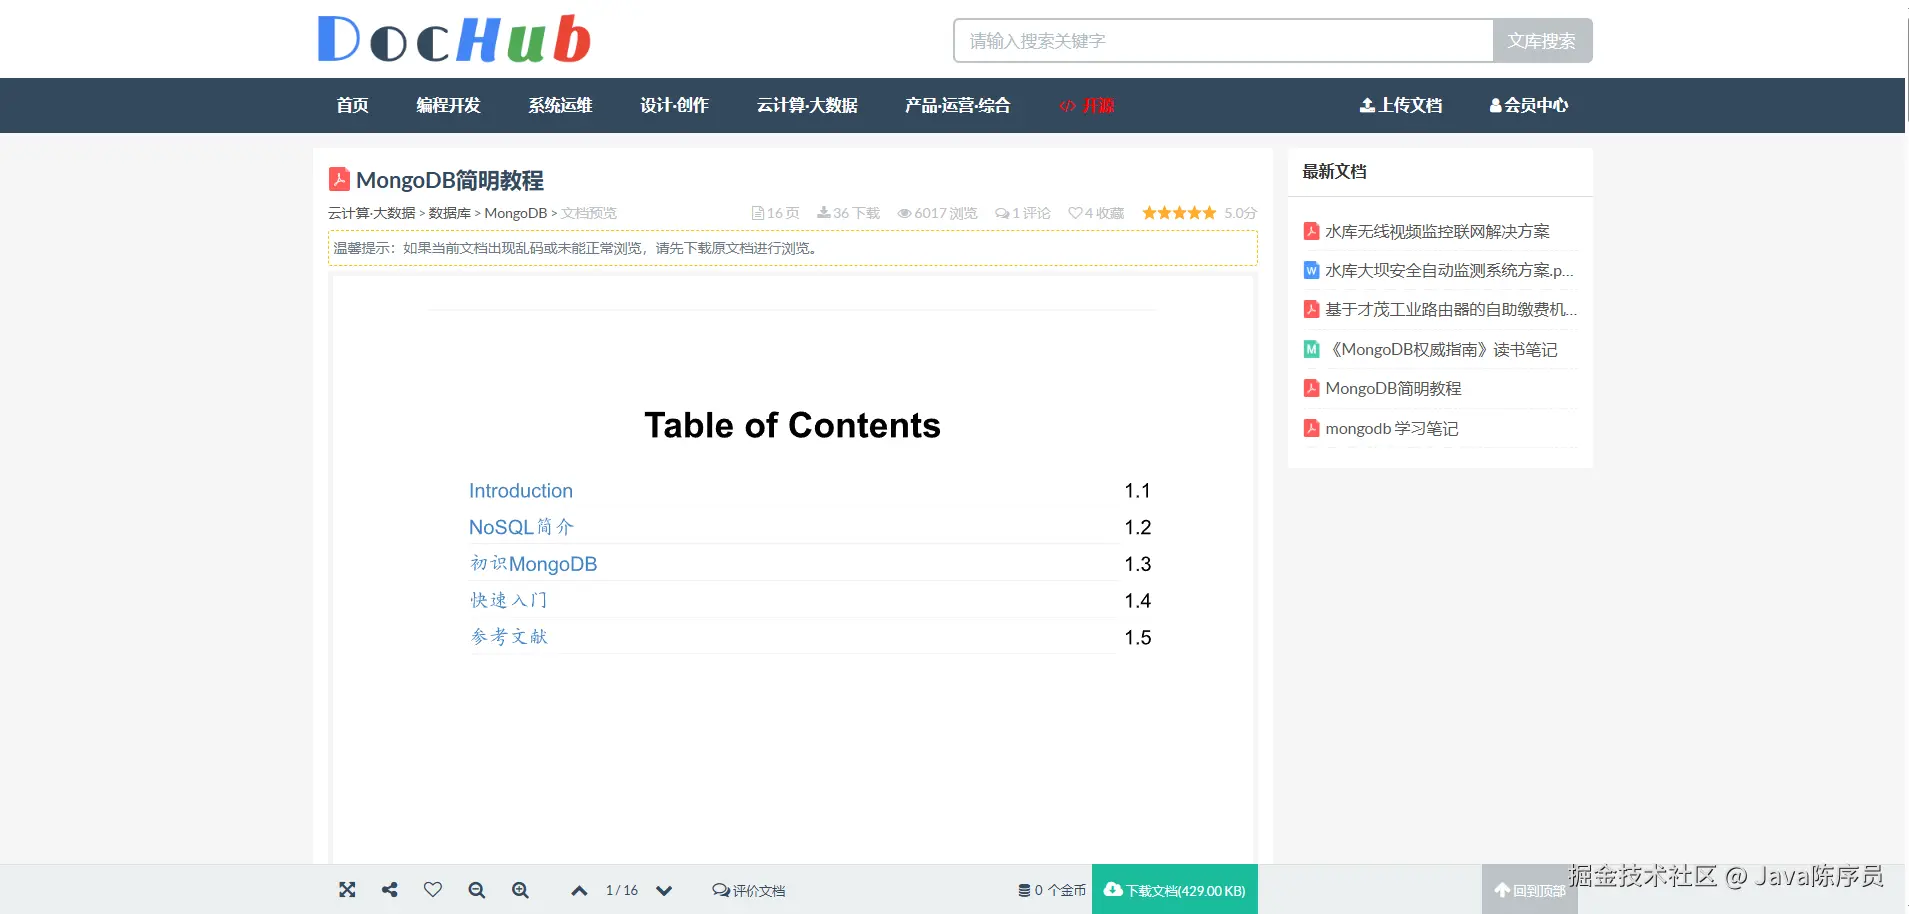Click the PDF icon beside MongoDB简明教程 in the sidebar
Viewport: 1909px width, 914px height.
click(x=1311, y=389)
